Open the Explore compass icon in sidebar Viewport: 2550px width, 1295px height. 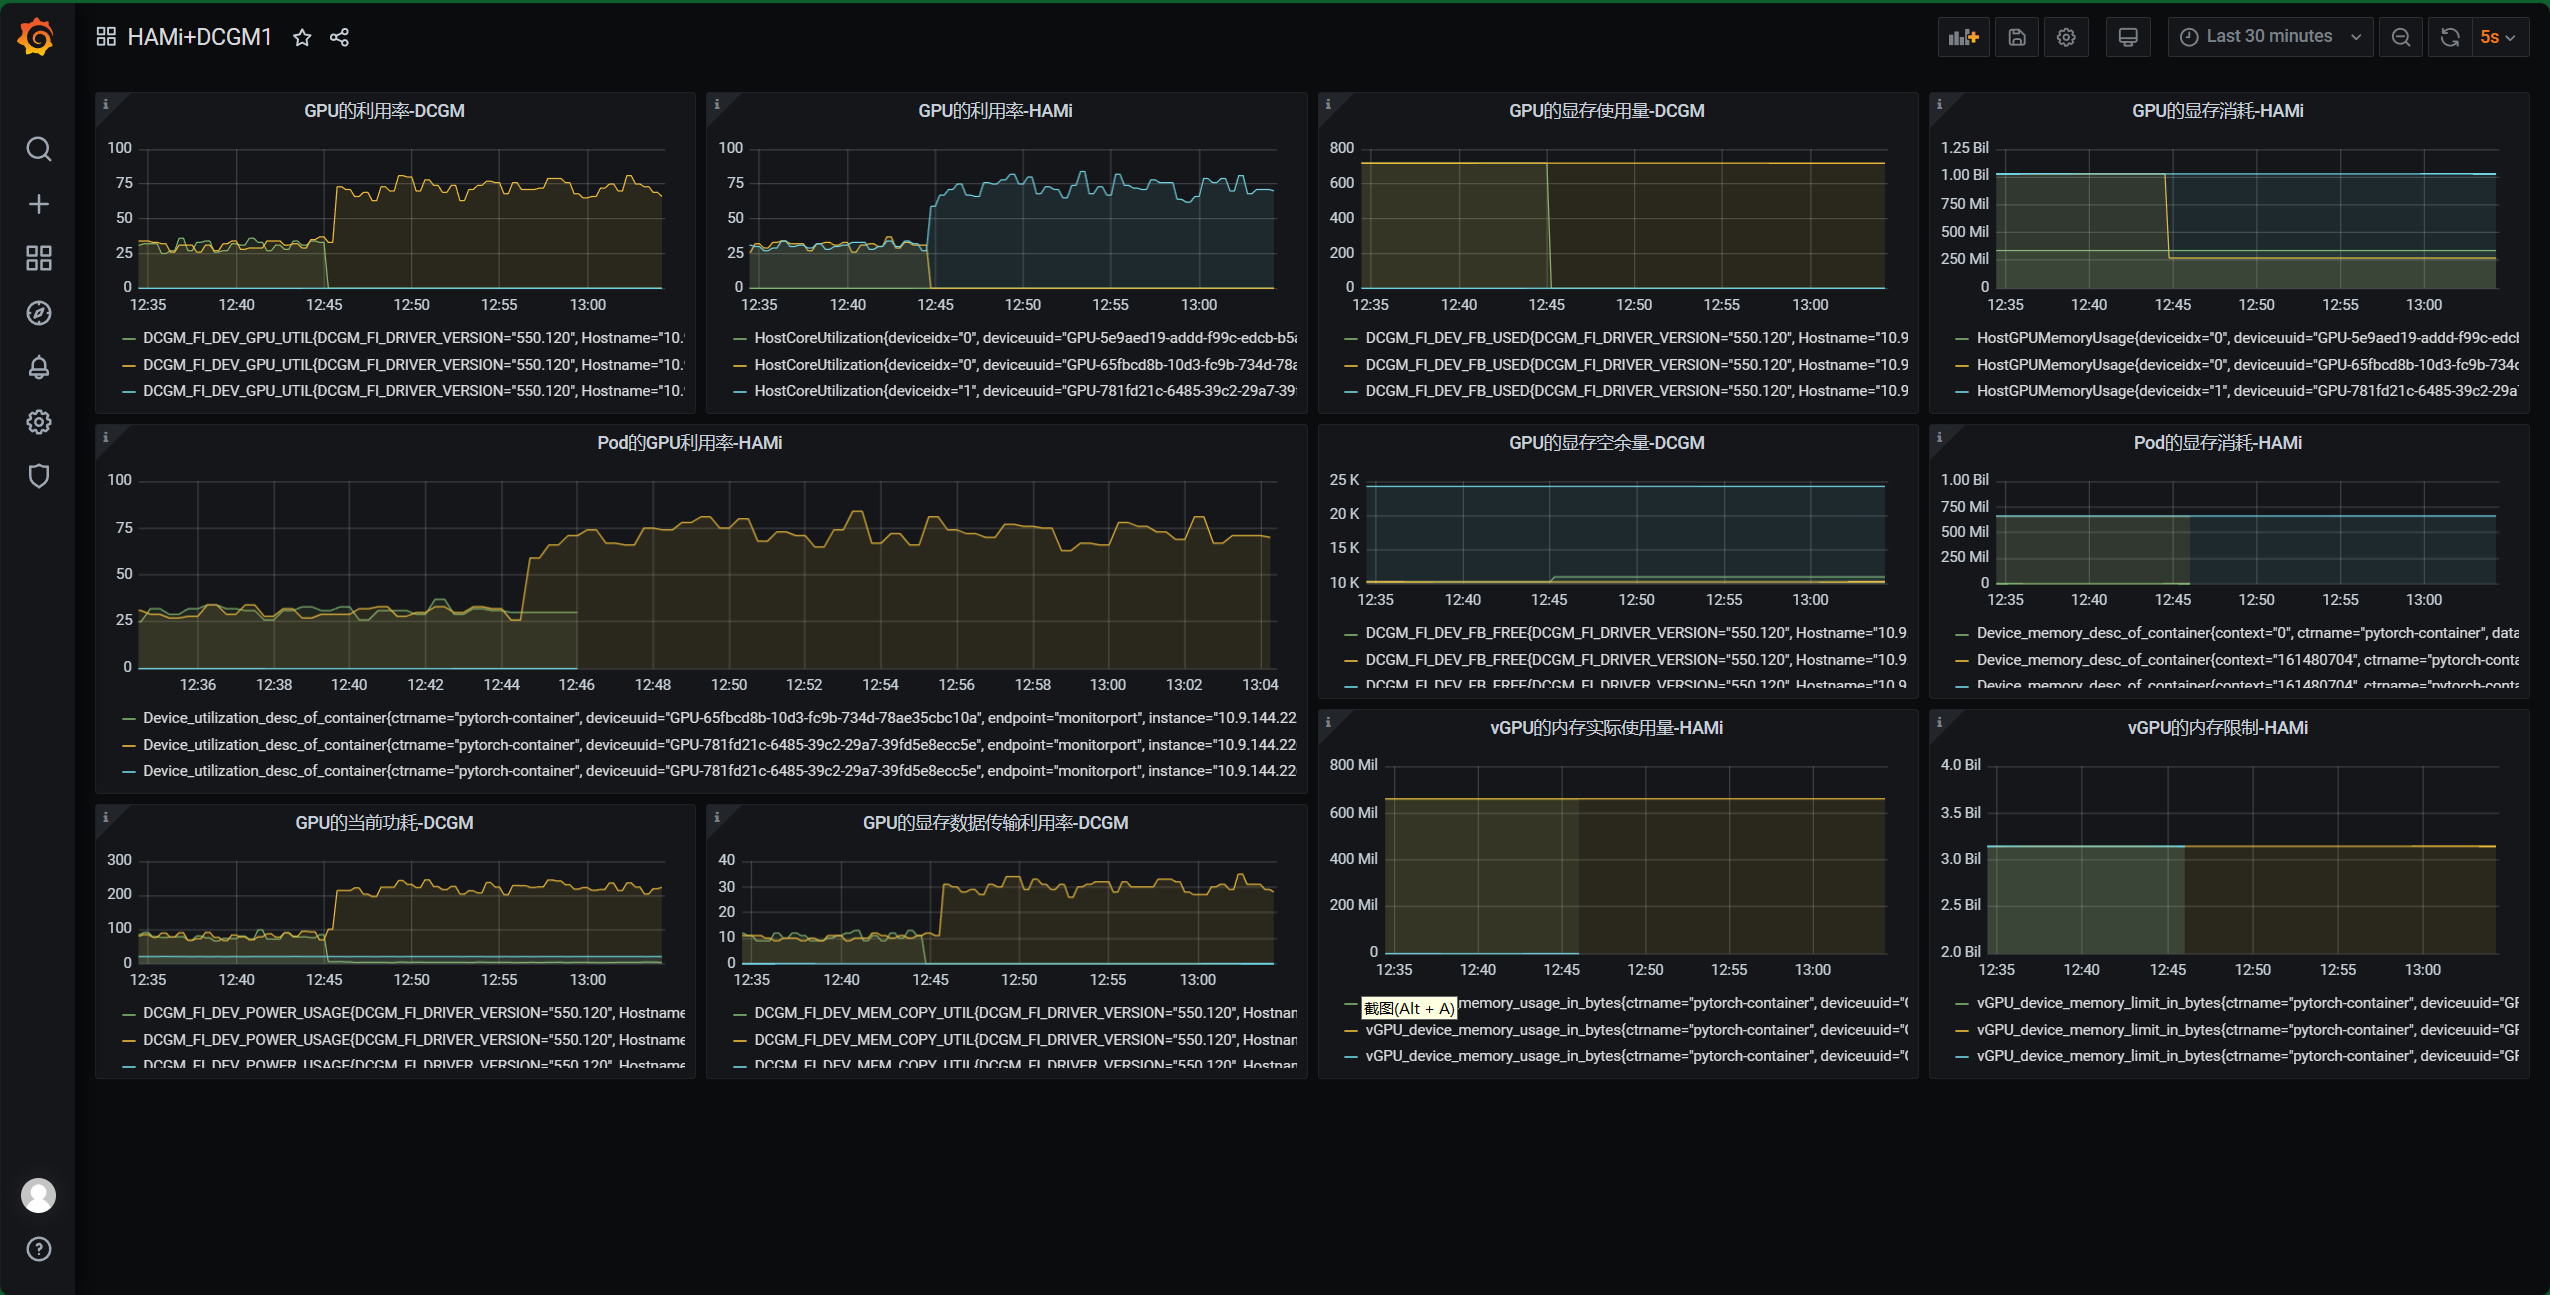38,313
